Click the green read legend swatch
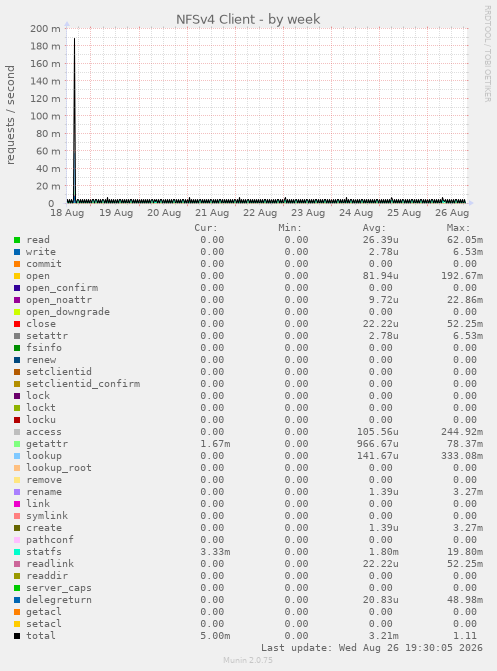 (17, 240)
